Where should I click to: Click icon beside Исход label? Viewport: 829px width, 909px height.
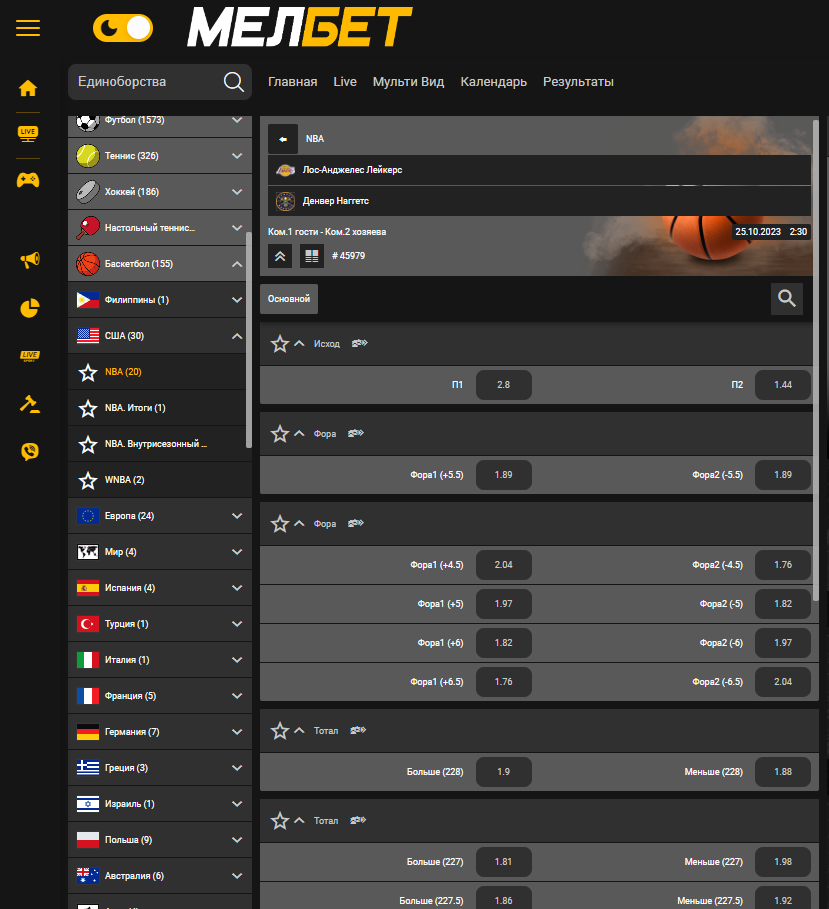point(359,343)
